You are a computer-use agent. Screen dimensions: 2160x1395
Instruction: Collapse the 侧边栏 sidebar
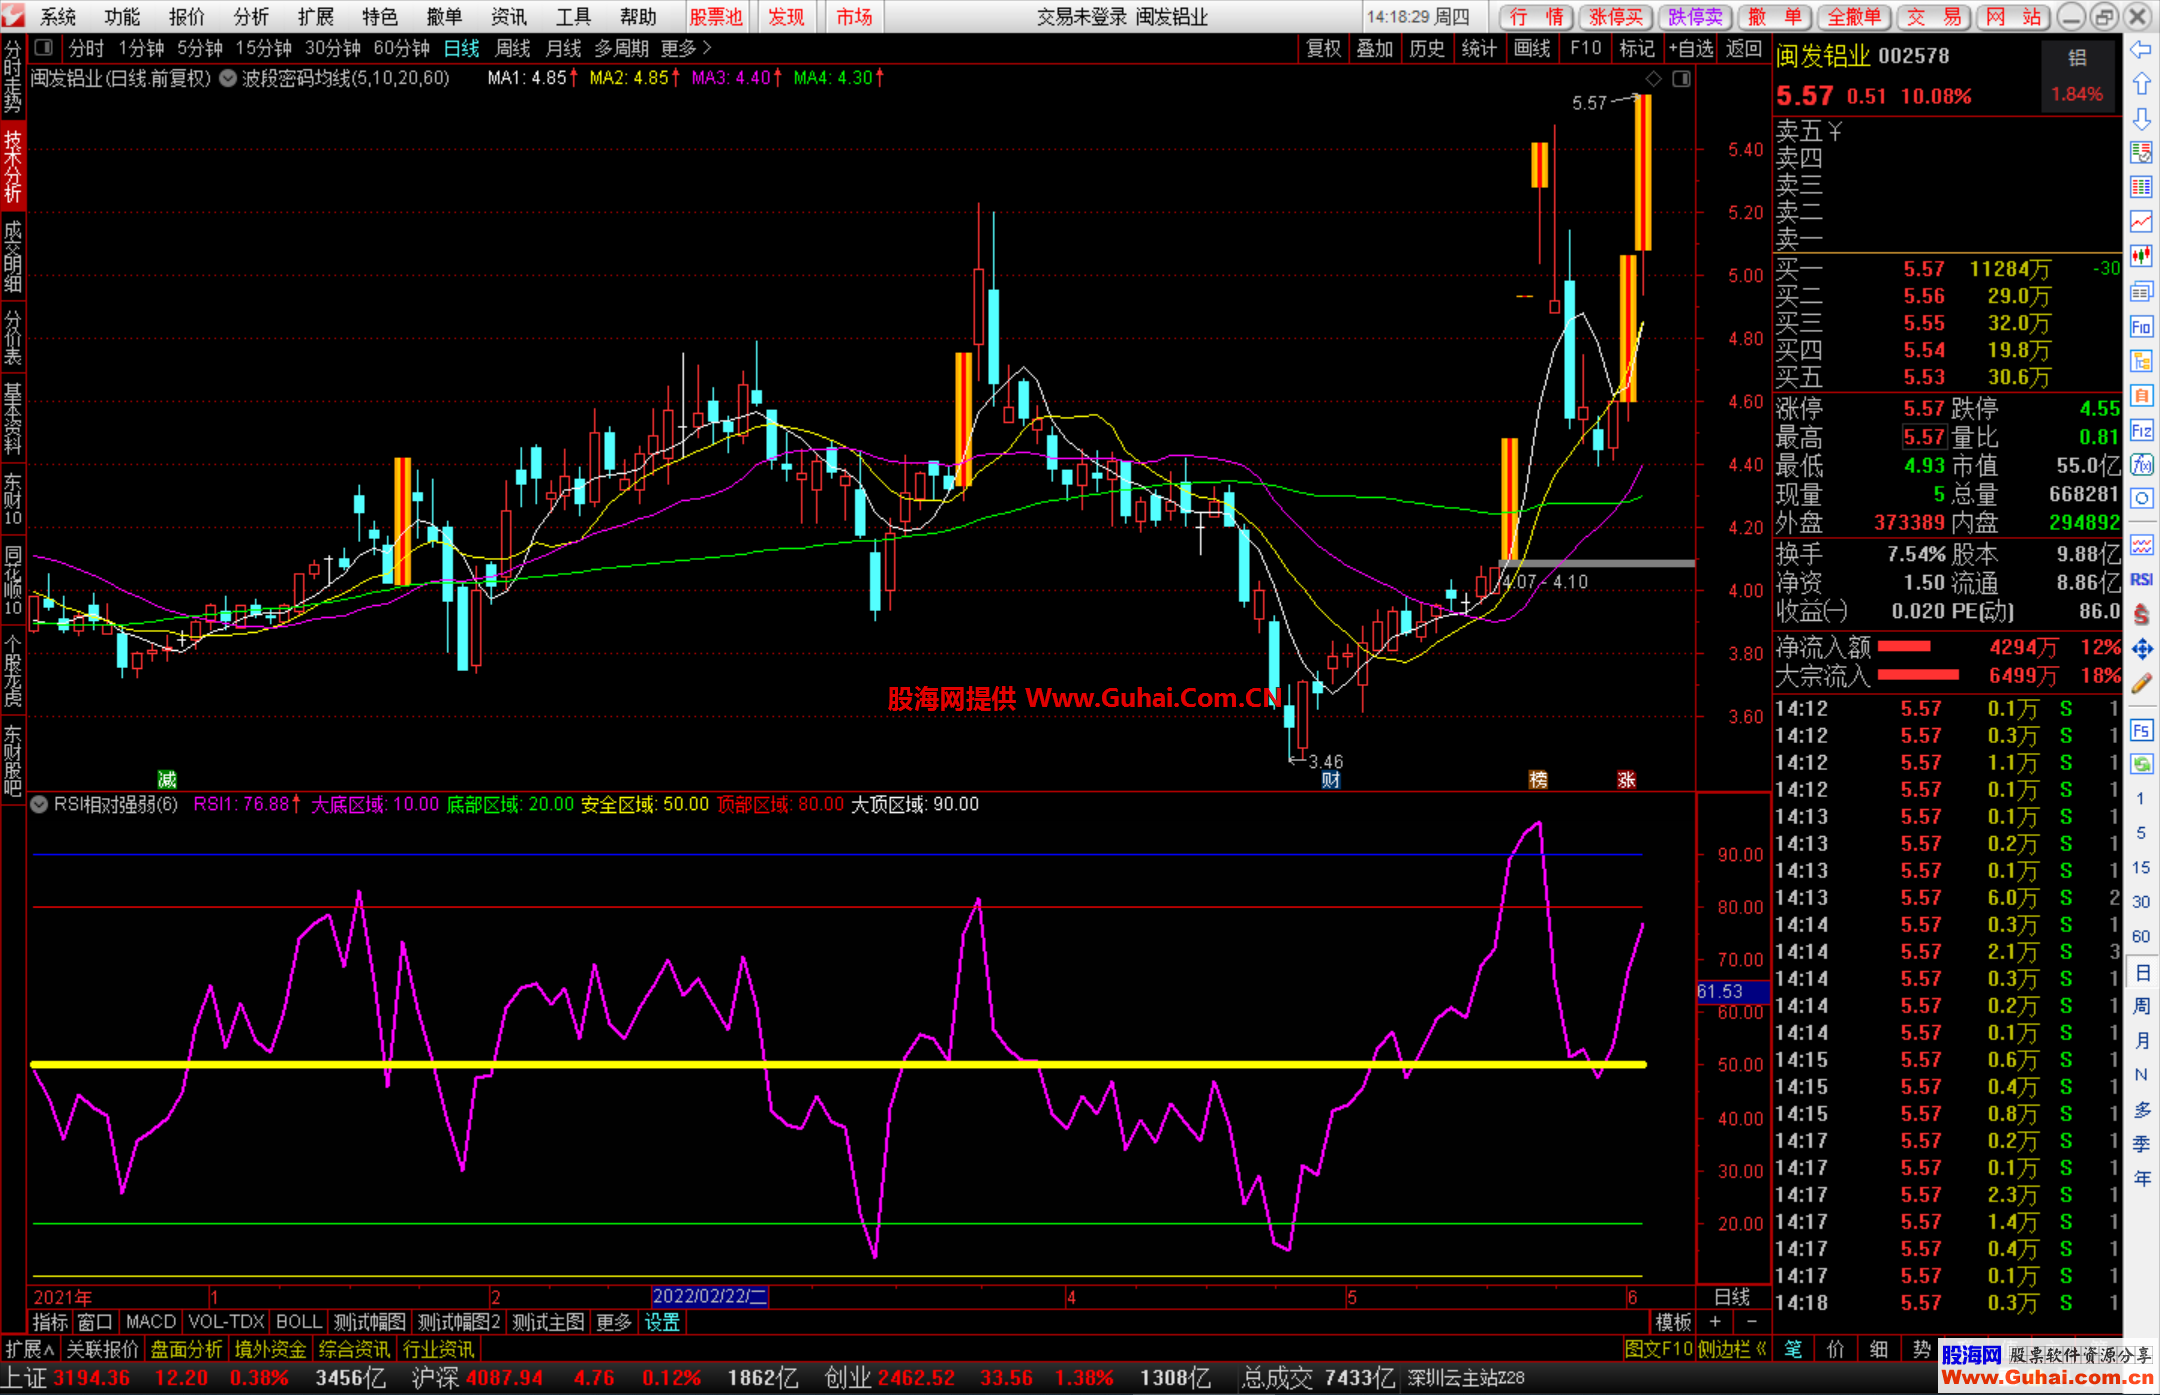1732,1349
